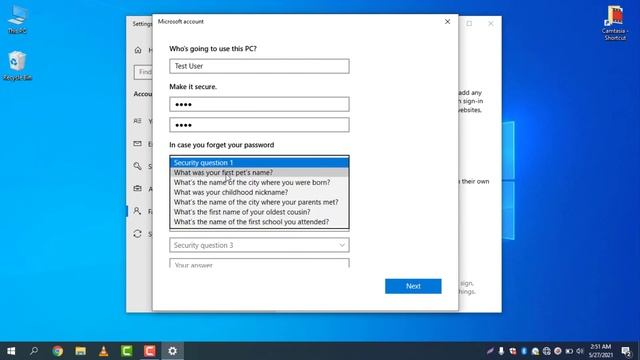Open Access work or school briefcase icon

point(138,189)
